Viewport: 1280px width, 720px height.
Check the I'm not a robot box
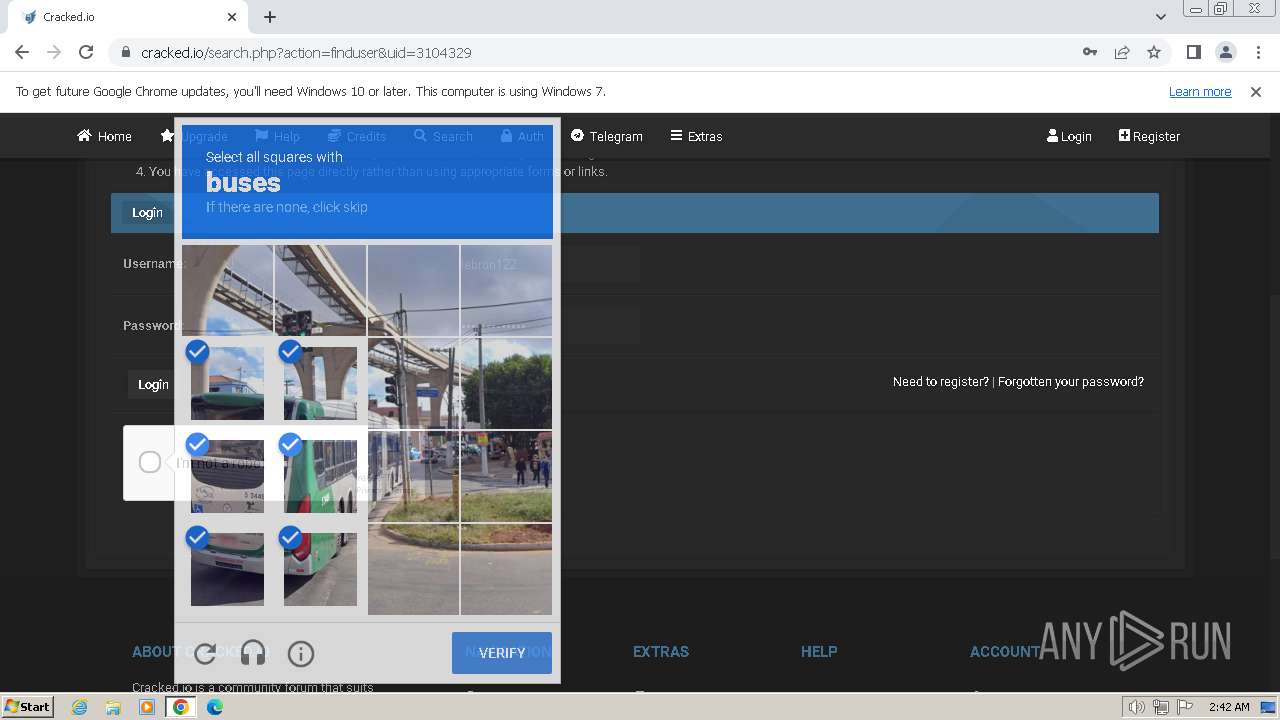point(150,462)
